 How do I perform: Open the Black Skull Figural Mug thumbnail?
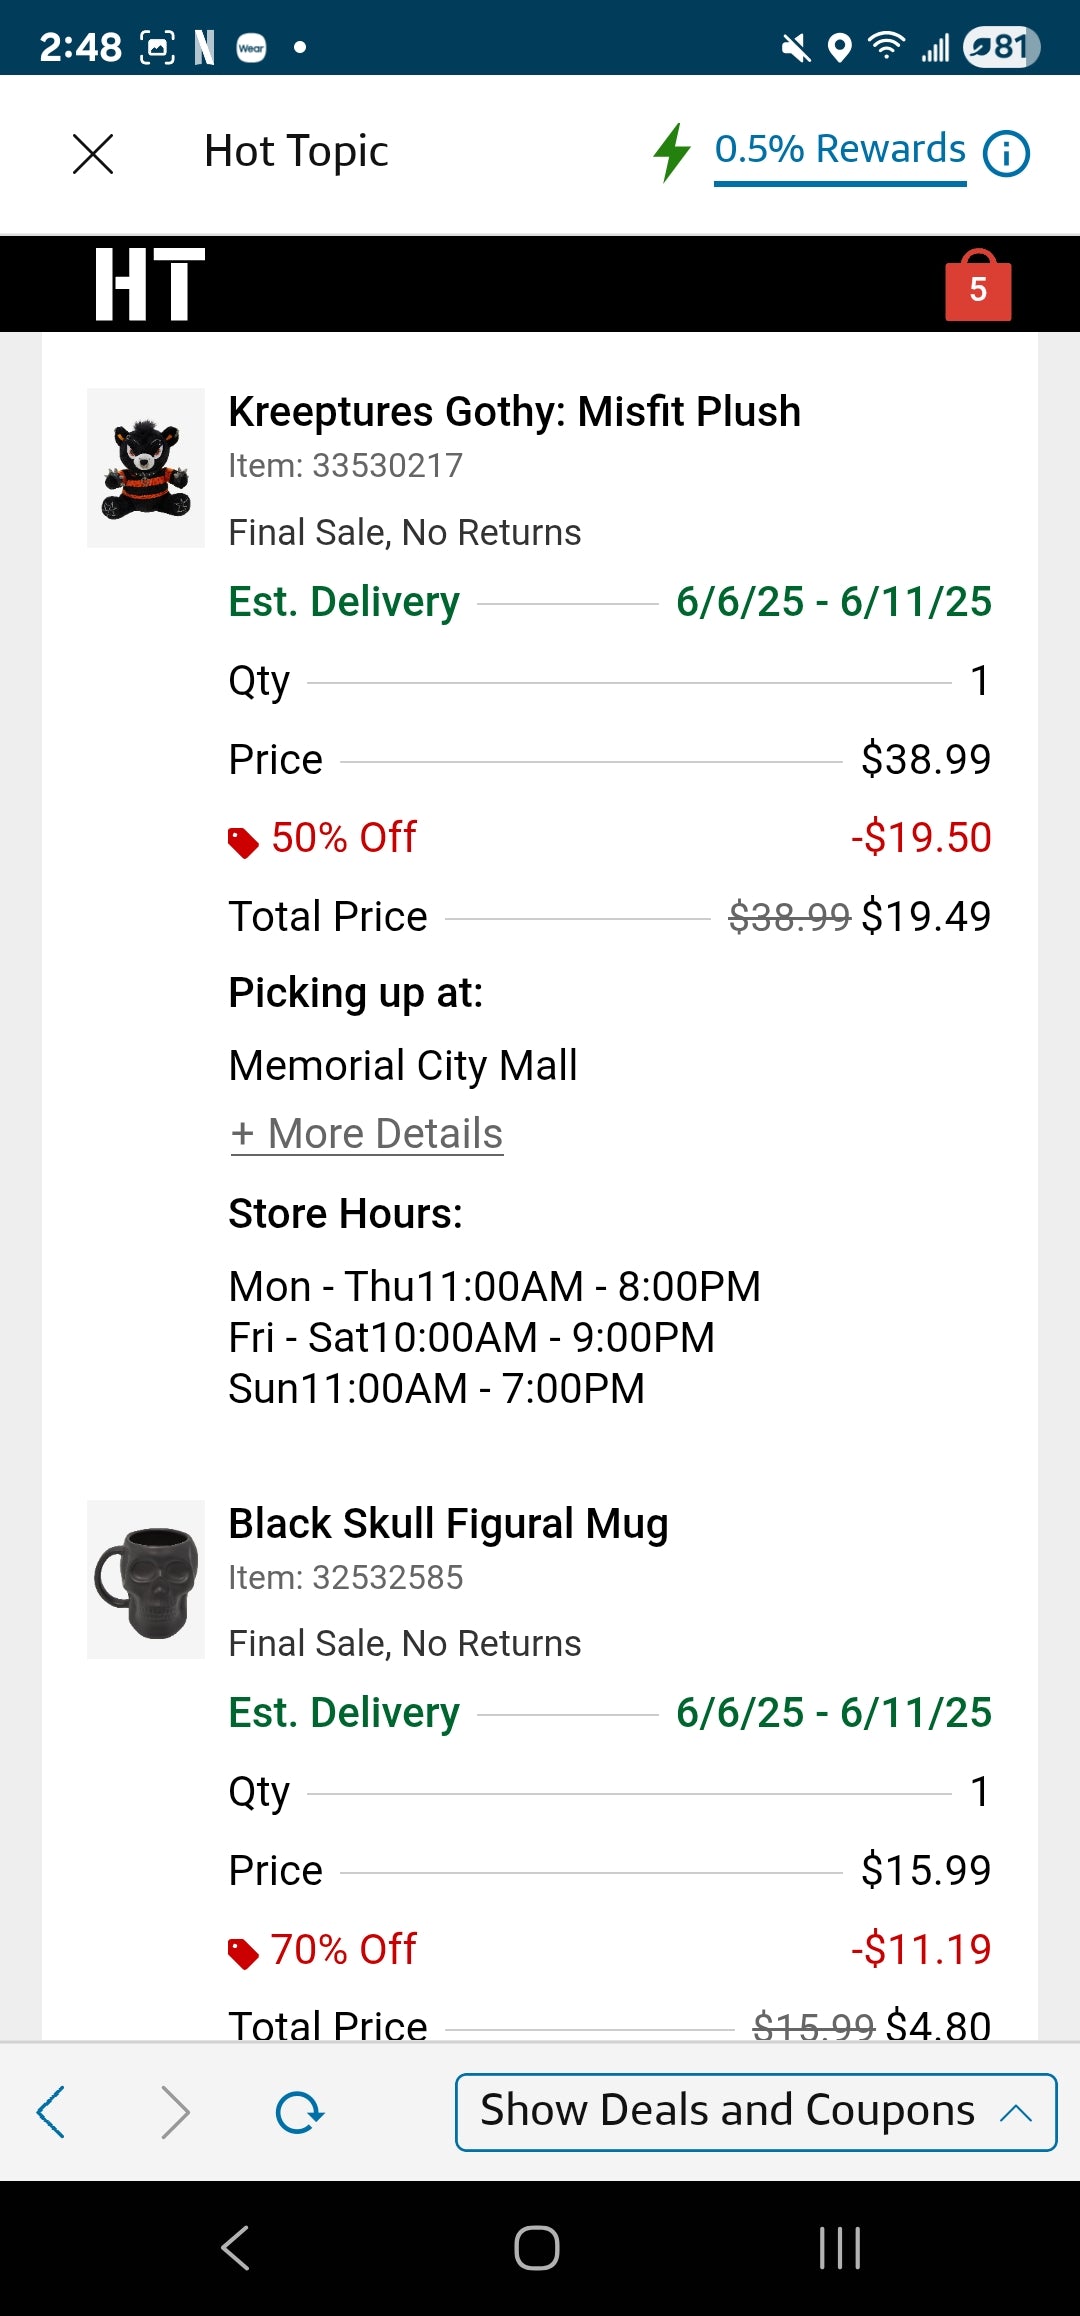[x=146, y=1580]
